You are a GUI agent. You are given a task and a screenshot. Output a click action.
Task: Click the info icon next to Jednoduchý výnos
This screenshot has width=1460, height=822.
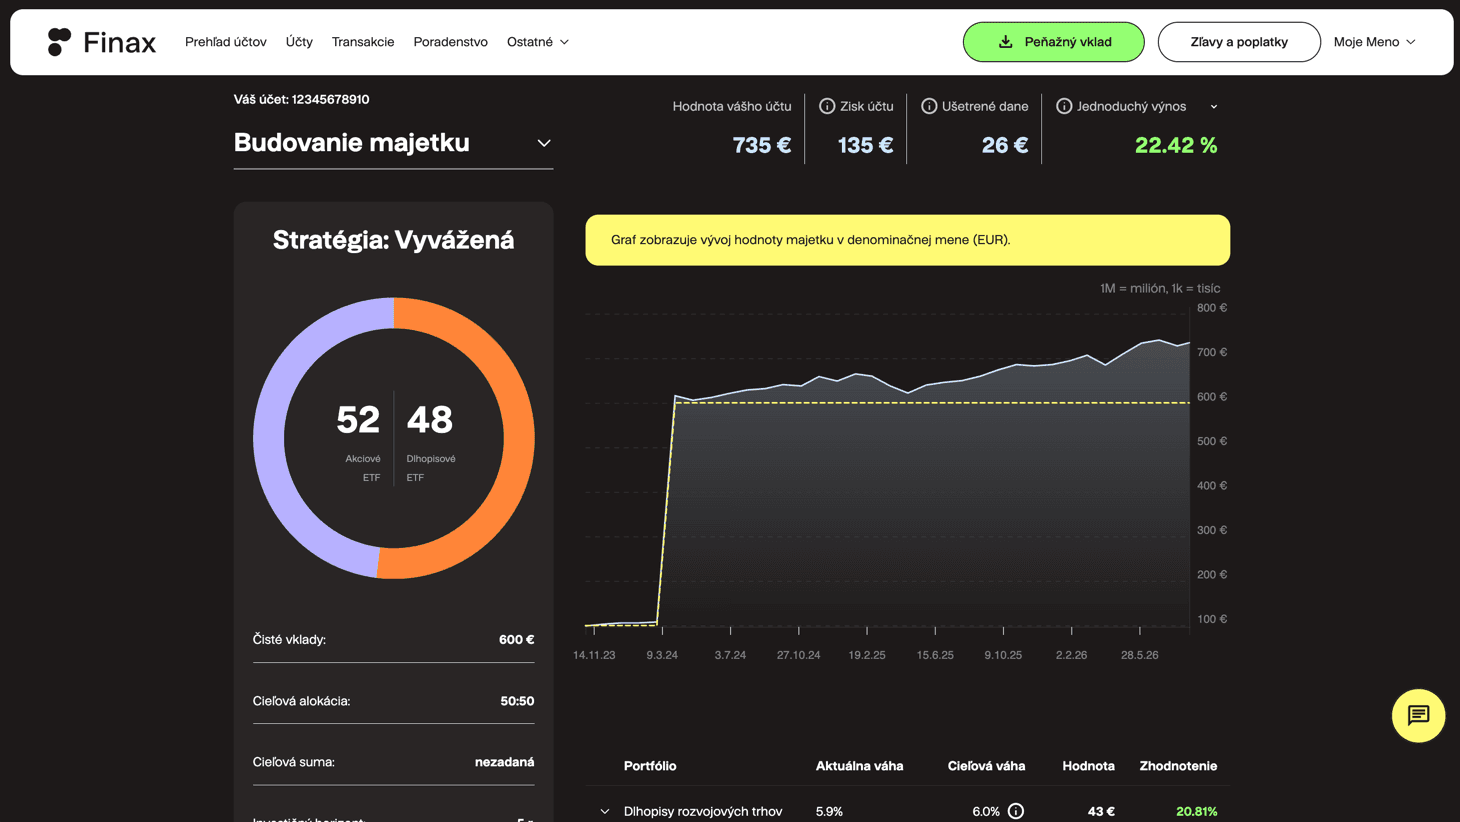[x=1064, y=106]
